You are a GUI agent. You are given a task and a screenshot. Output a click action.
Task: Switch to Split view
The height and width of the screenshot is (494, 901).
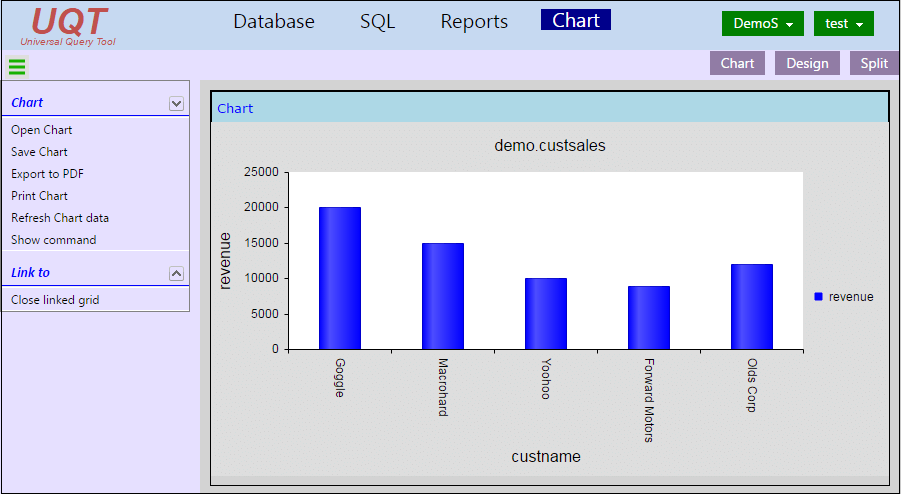[x=874, y=63]
